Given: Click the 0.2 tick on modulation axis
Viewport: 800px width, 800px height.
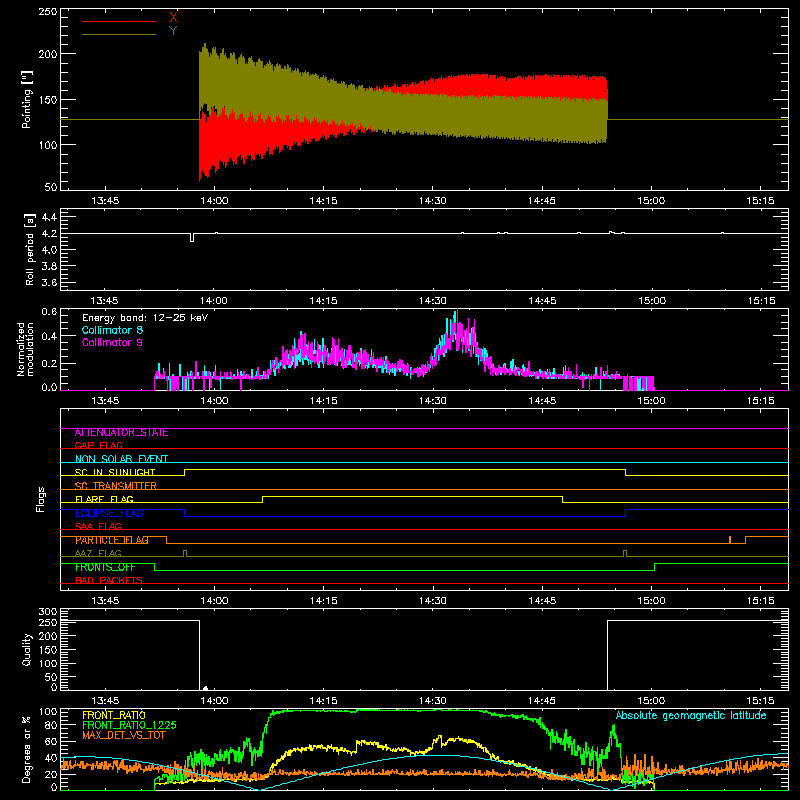Looking at the screenshot, I should tap(49, 364).
